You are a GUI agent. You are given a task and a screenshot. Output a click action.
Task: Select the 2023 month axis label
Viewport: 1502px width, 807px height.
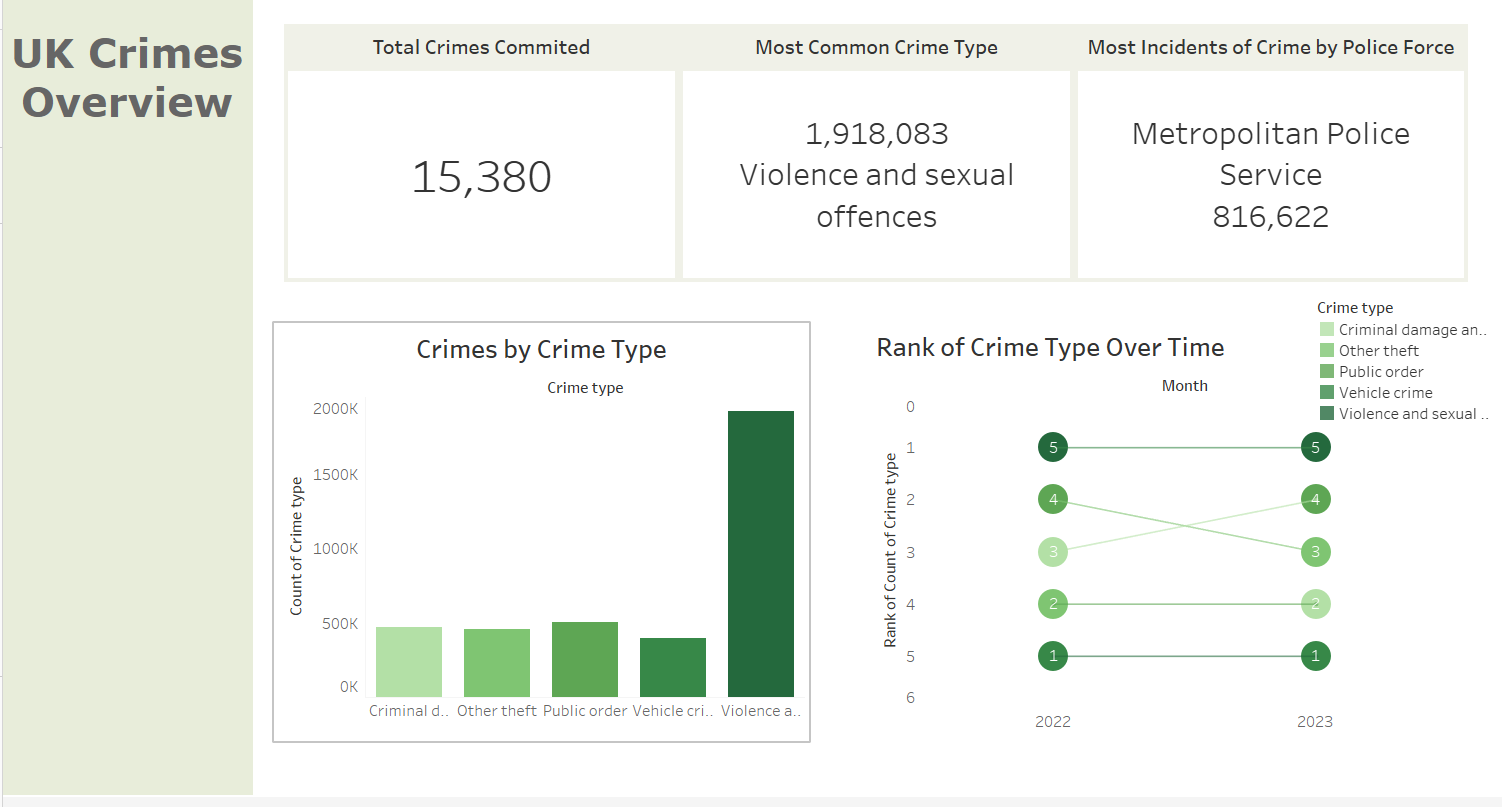[x=1315, y=722]
